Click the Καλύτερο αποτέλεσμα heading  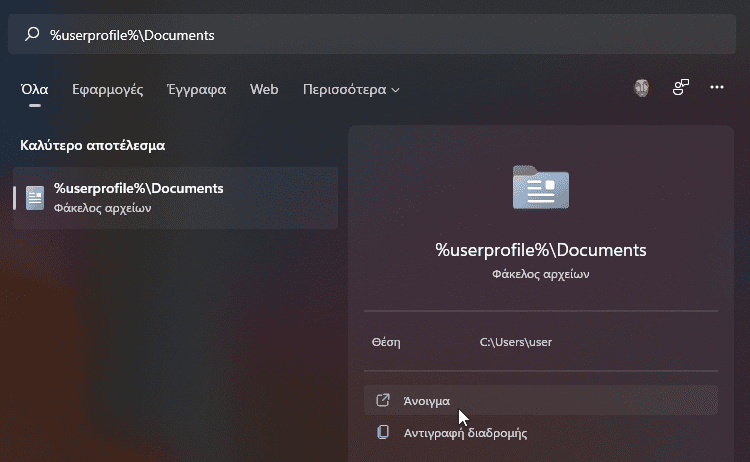(92, 145)
